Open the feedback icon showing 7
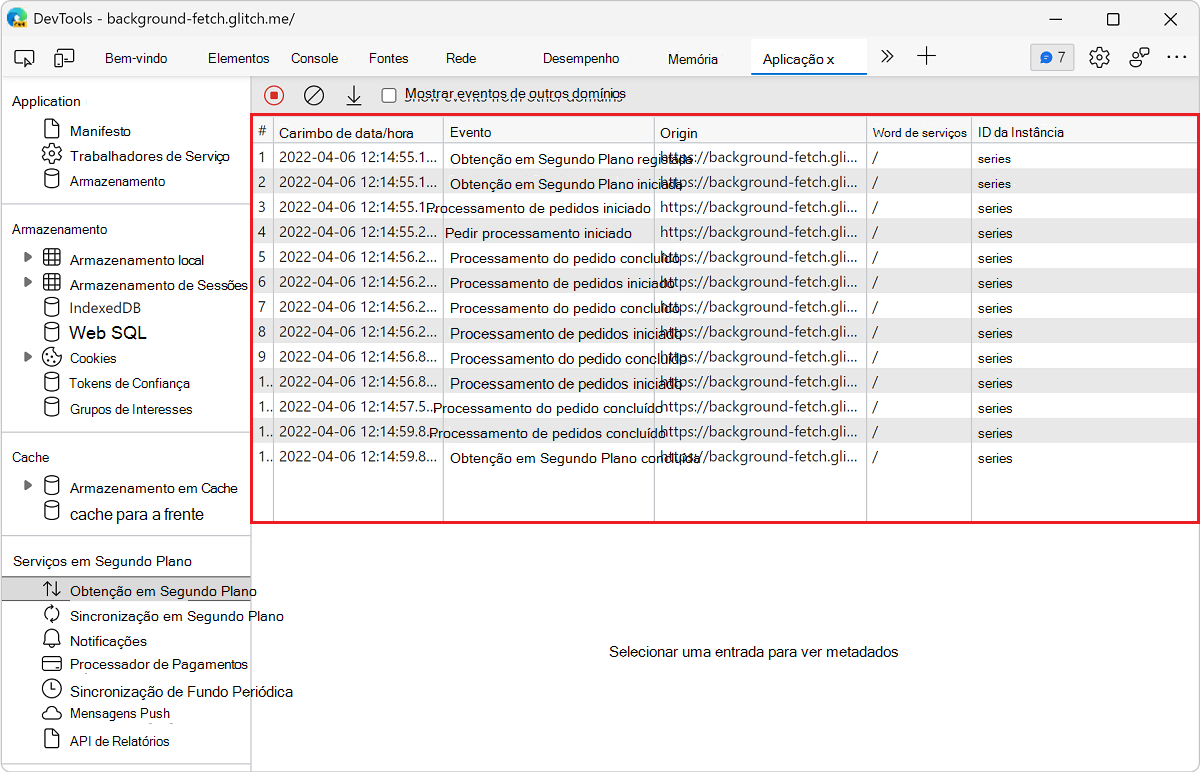 pos(1051,57)
